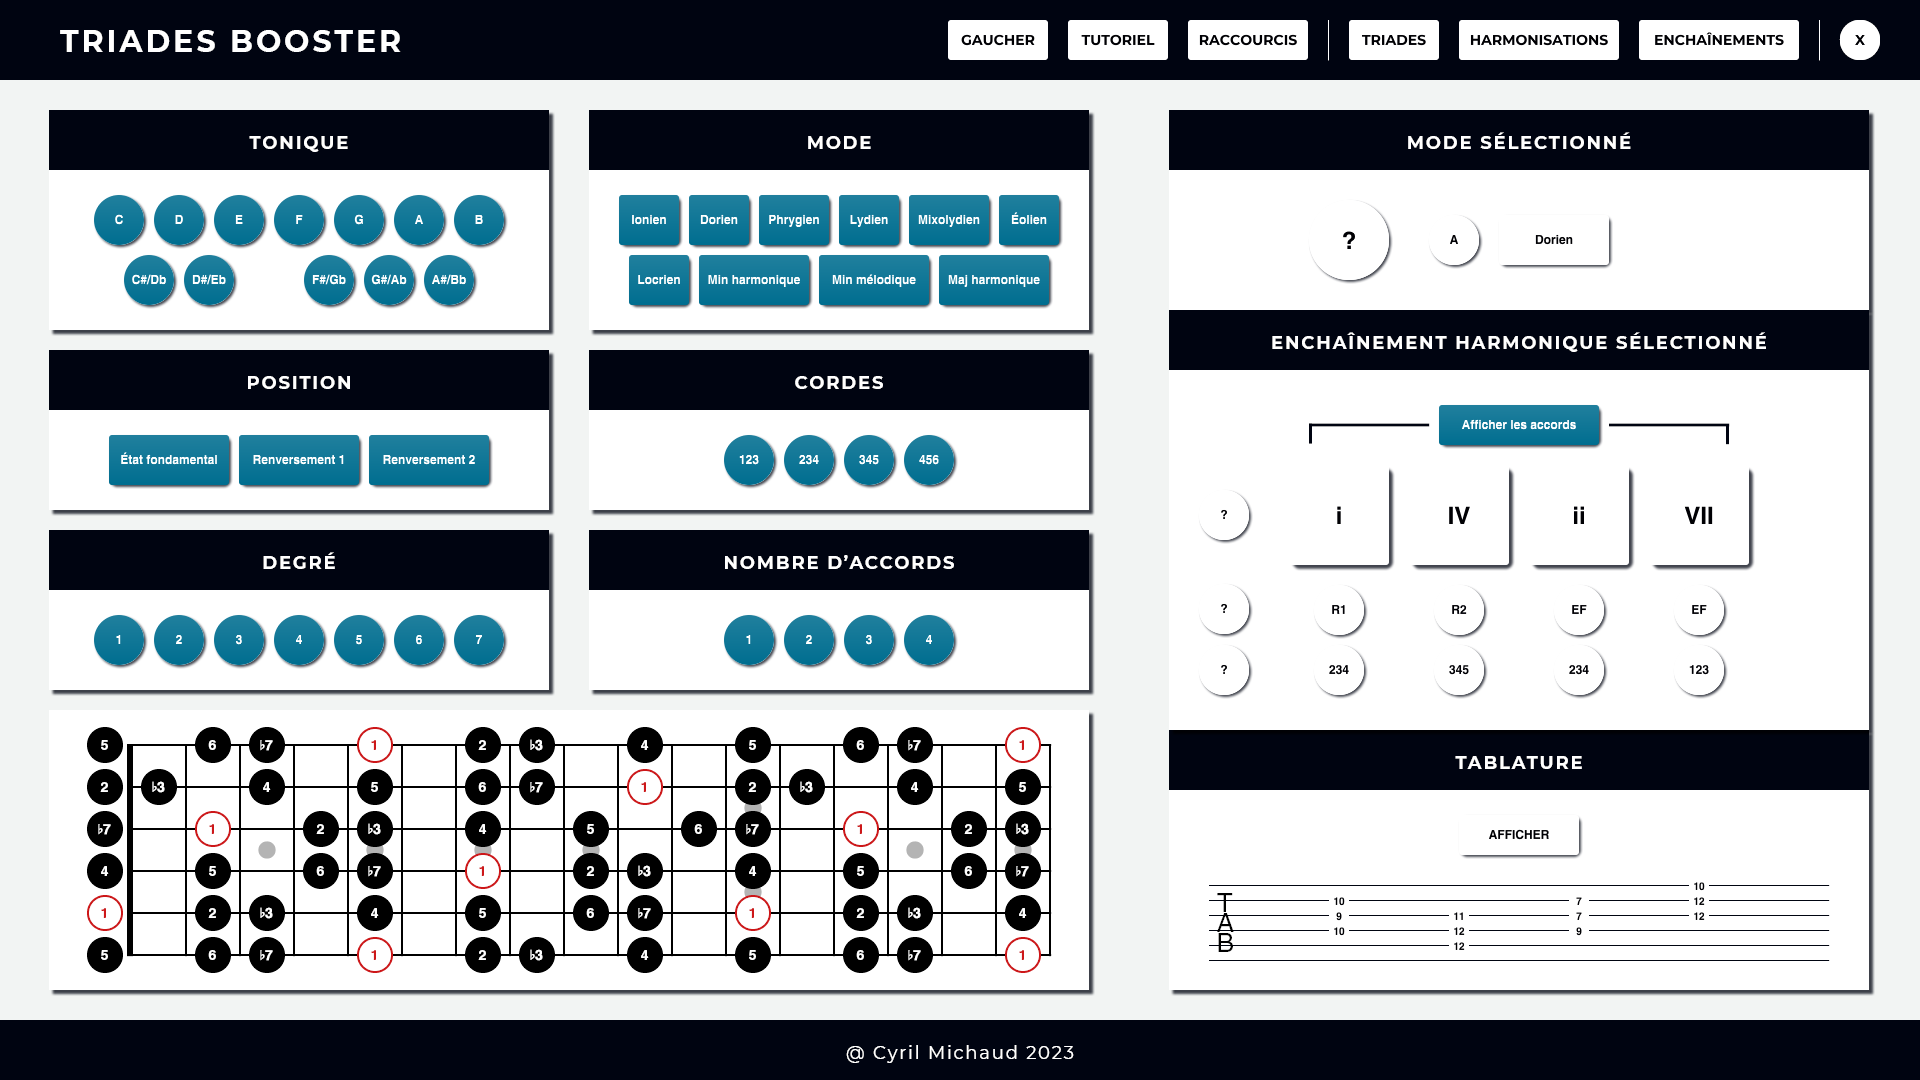Image resolution: width=1920 pixels, height=1080 pixels.
Task: Select the C#/Db tonic note
Action: pos(149,280)
